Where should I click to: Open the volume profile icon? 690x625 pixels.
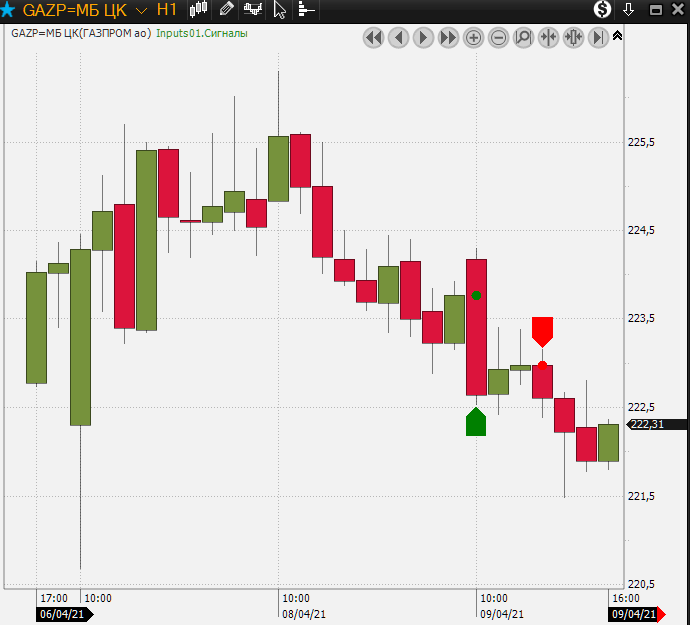point(305,10)
